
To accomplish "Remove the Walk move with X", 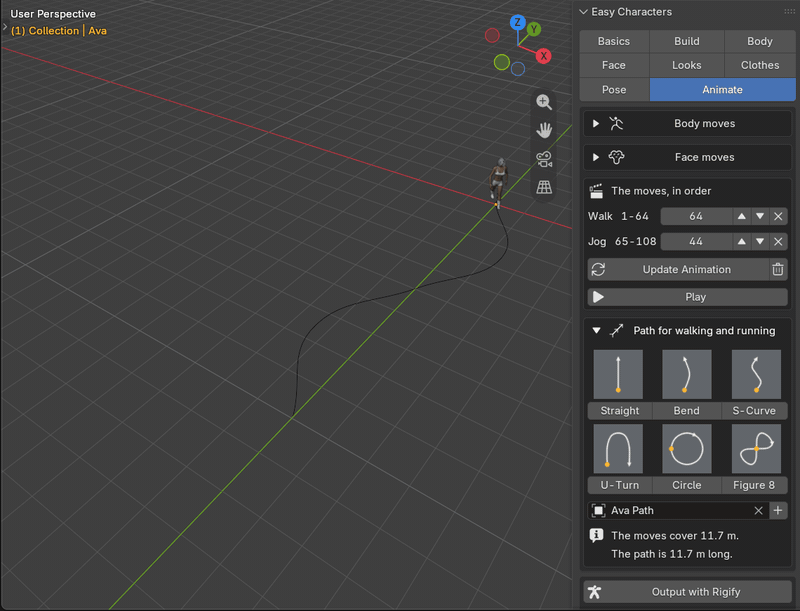I will pyautogui.click(x=778, y=216).
